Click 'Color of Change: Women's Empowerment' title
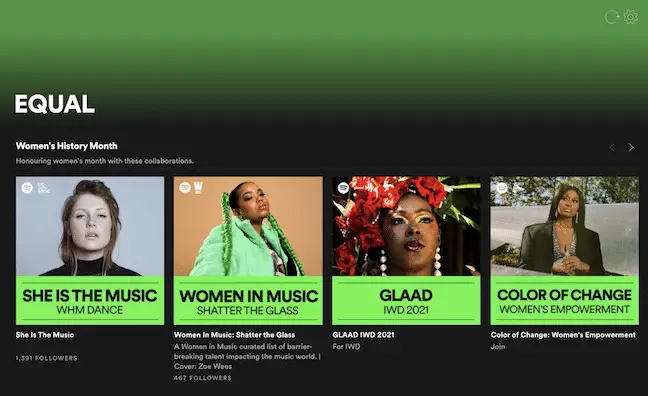Image resolution: width=648 pixels, height=396 pixels. pyautogui.click(x=563, y=335)
